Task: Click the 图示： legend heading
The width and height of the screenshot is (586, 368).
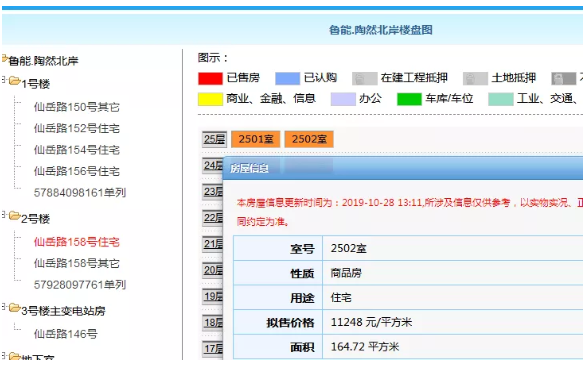Action: (x=213, y=58)
